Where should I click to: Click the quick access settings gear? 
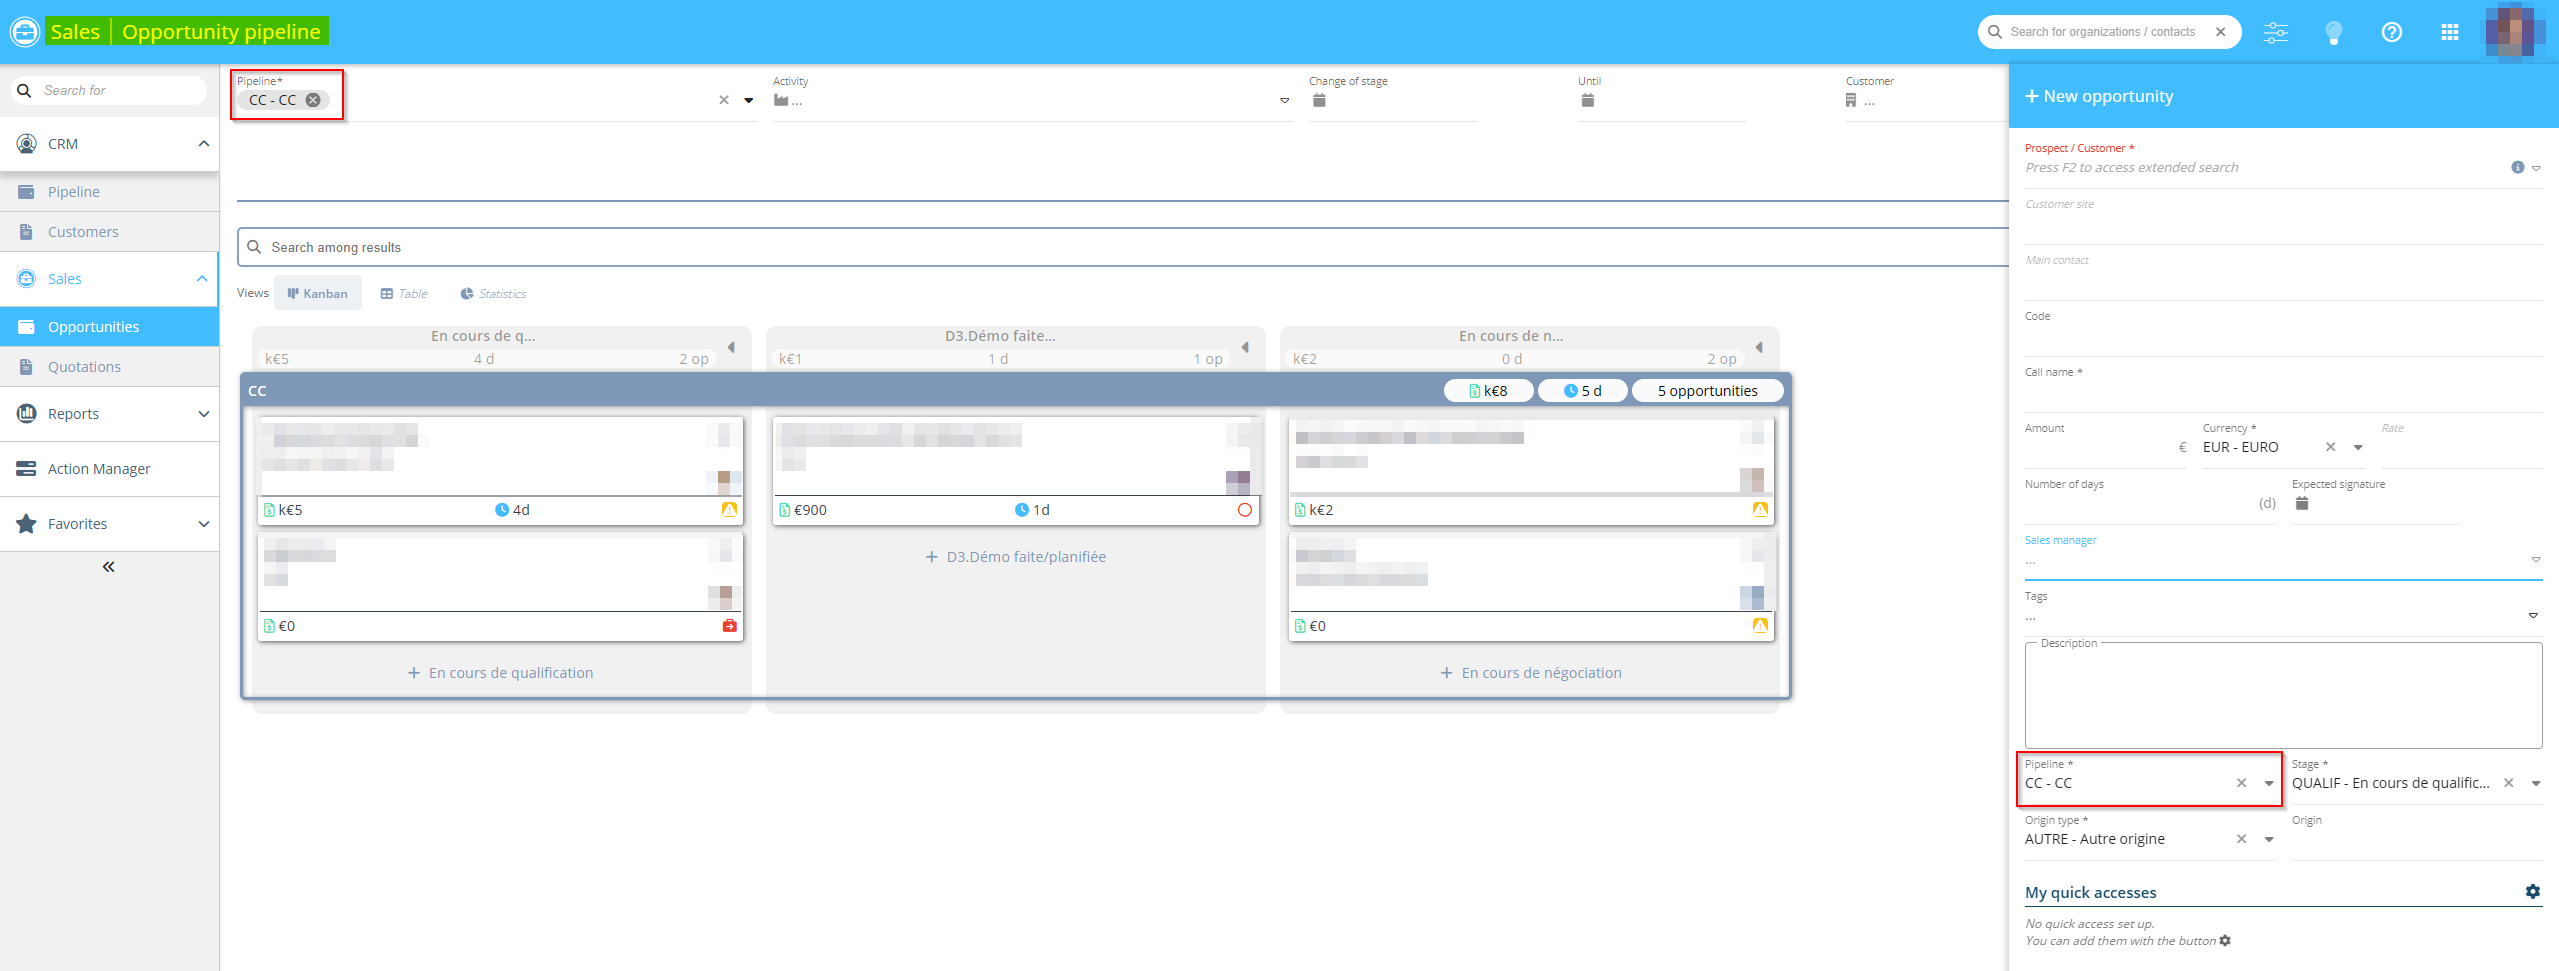click(2532, 891)
